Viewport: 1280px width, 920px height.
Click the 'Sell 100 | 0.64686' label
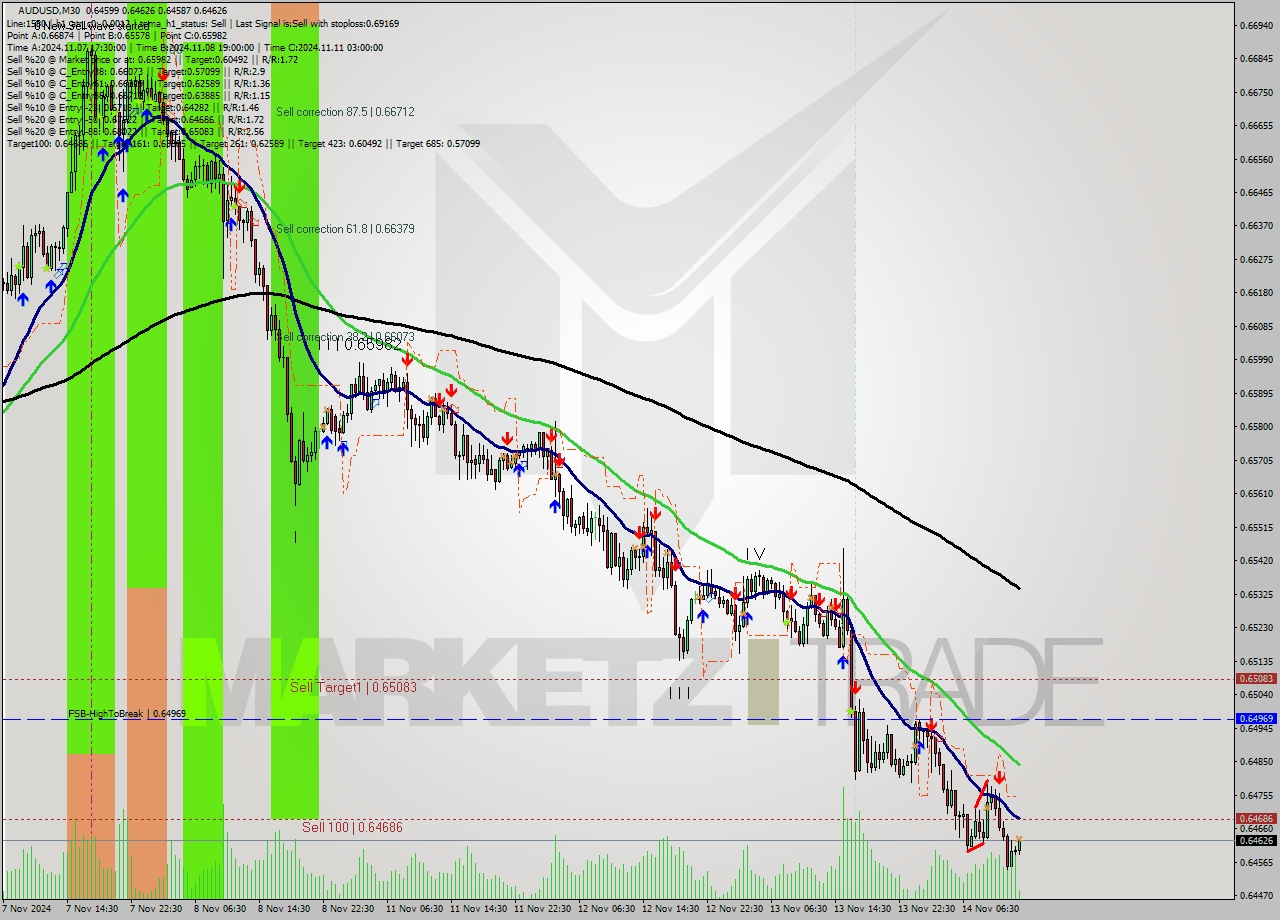click(352, 827)
